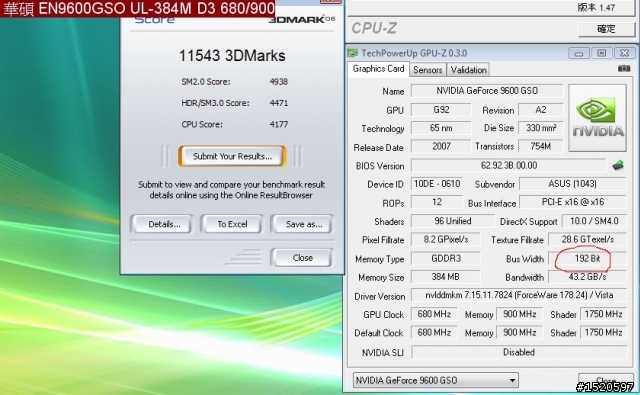Export score To Excel
The width and height of the screenshot is (640, 395).
click(232, 224)
